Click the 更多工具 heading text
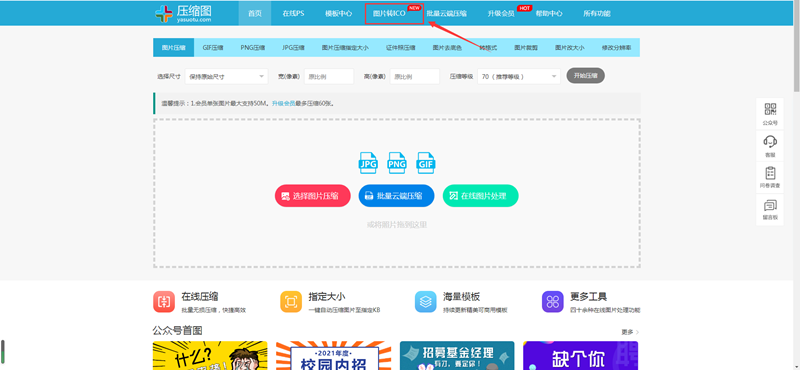800x370 pixels. pos(589,297)
